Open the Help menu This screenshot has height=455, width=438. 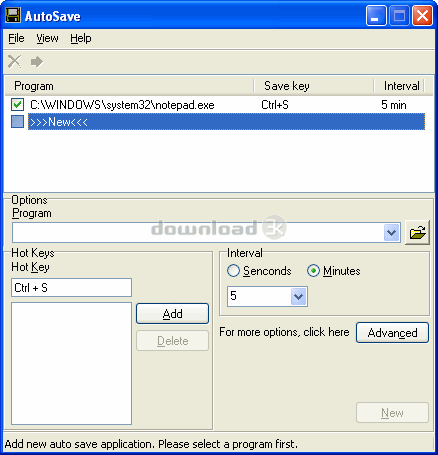(81, 38)
